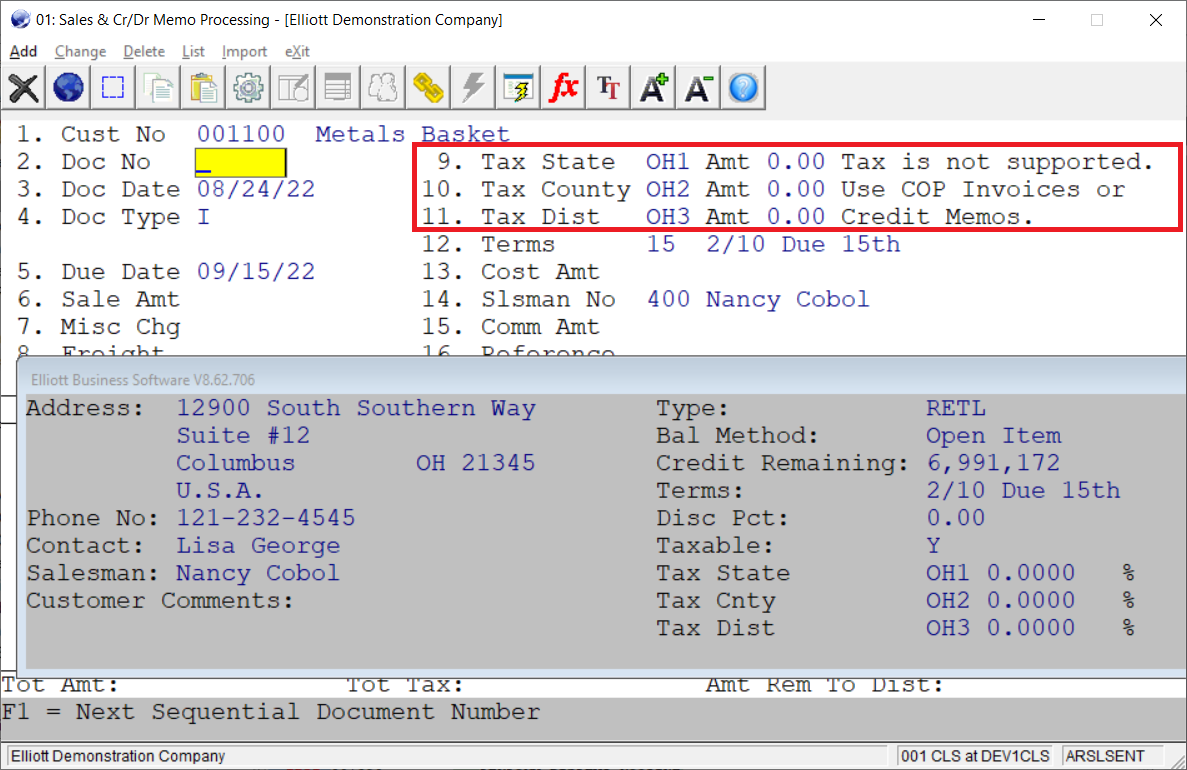Click the status bar program name ARSLSENT
The image size is (1187, 770).
tap(1104, 756)
